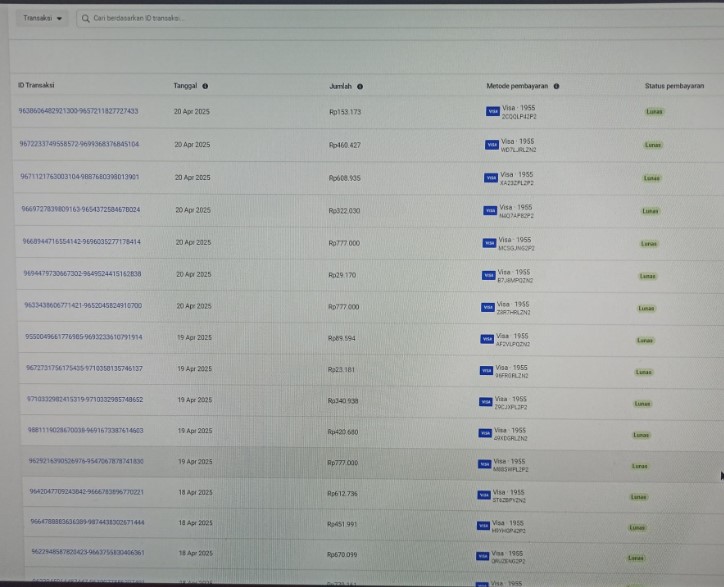Open the transaction ID link for Rp89.194

84,337
